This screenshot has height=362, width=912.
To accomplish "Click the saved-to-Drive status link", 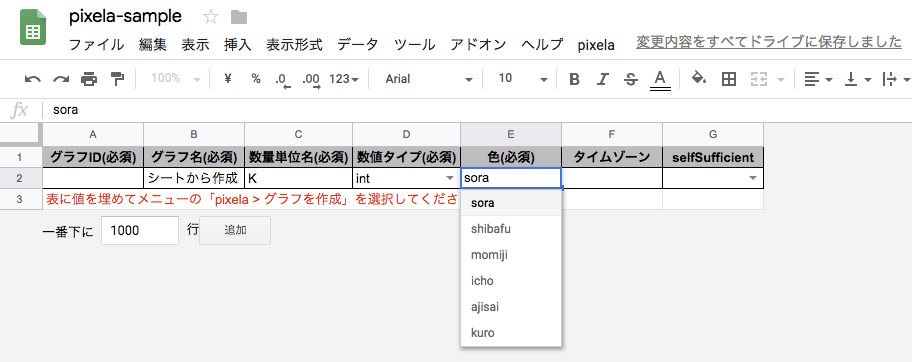I will 769,42.
